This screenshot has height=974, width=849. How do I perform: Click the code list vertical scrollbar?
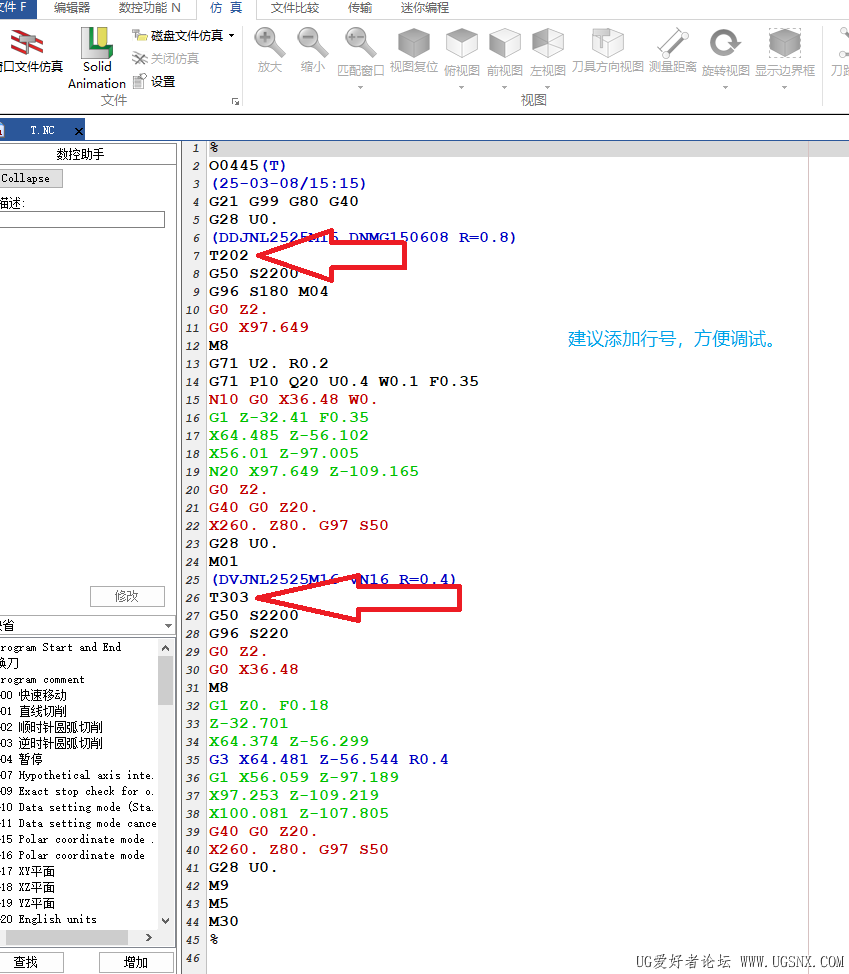coord(166,780)
